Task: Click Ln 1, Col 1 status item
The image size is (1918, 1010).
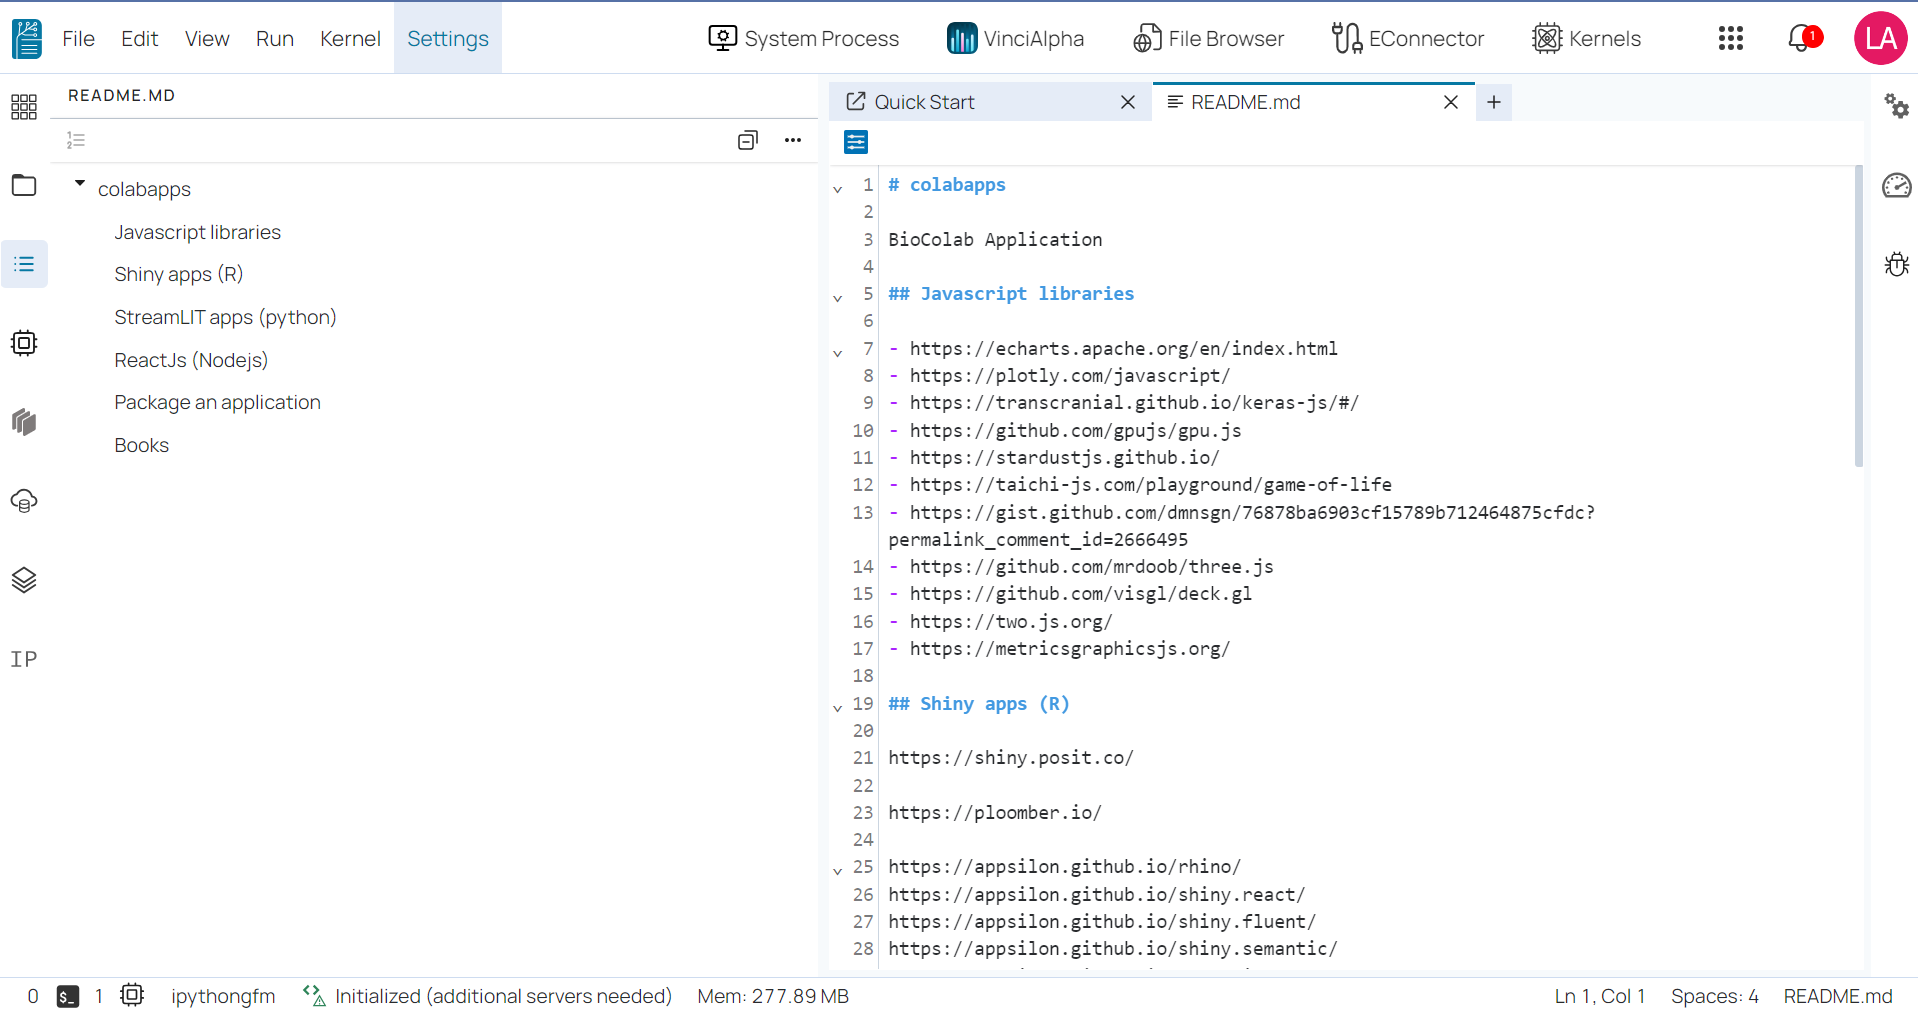Action: click(x=1600, y=996)
